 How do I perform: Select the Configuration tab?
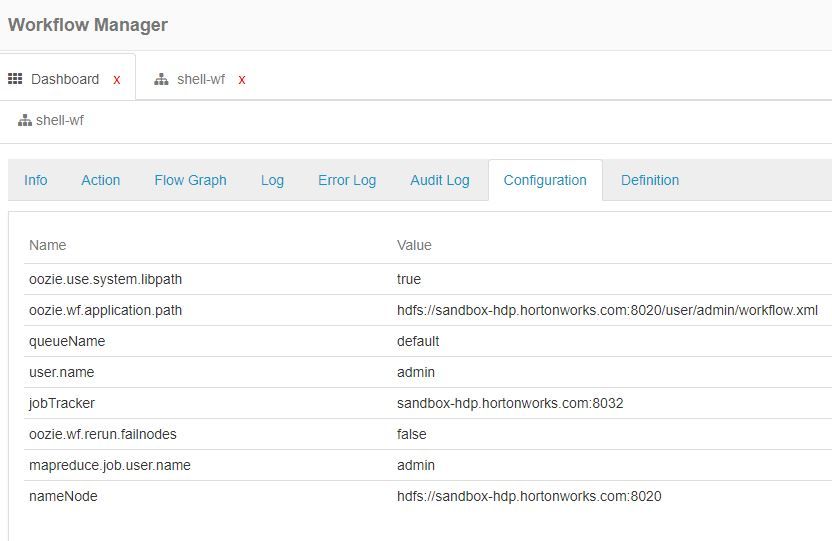[545, 180]
